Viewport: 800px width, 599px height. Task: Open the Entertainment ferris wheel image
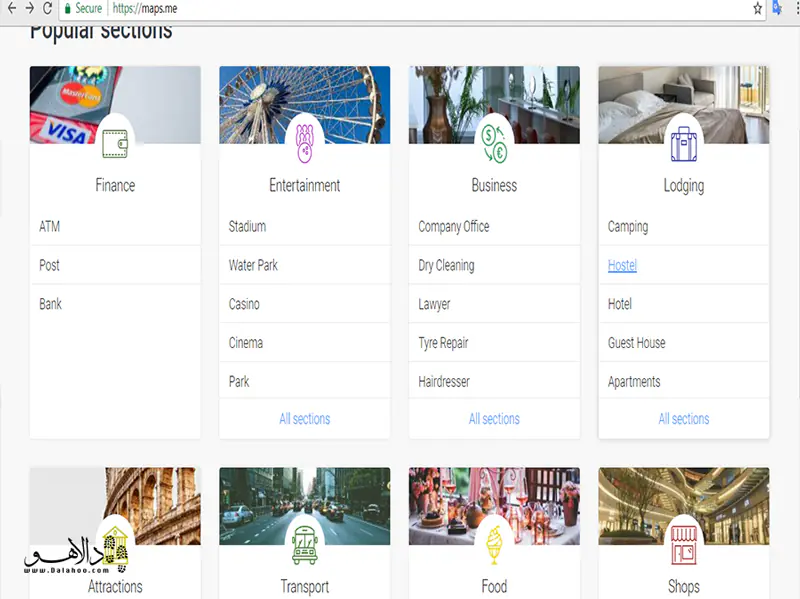tap(305, 105)
